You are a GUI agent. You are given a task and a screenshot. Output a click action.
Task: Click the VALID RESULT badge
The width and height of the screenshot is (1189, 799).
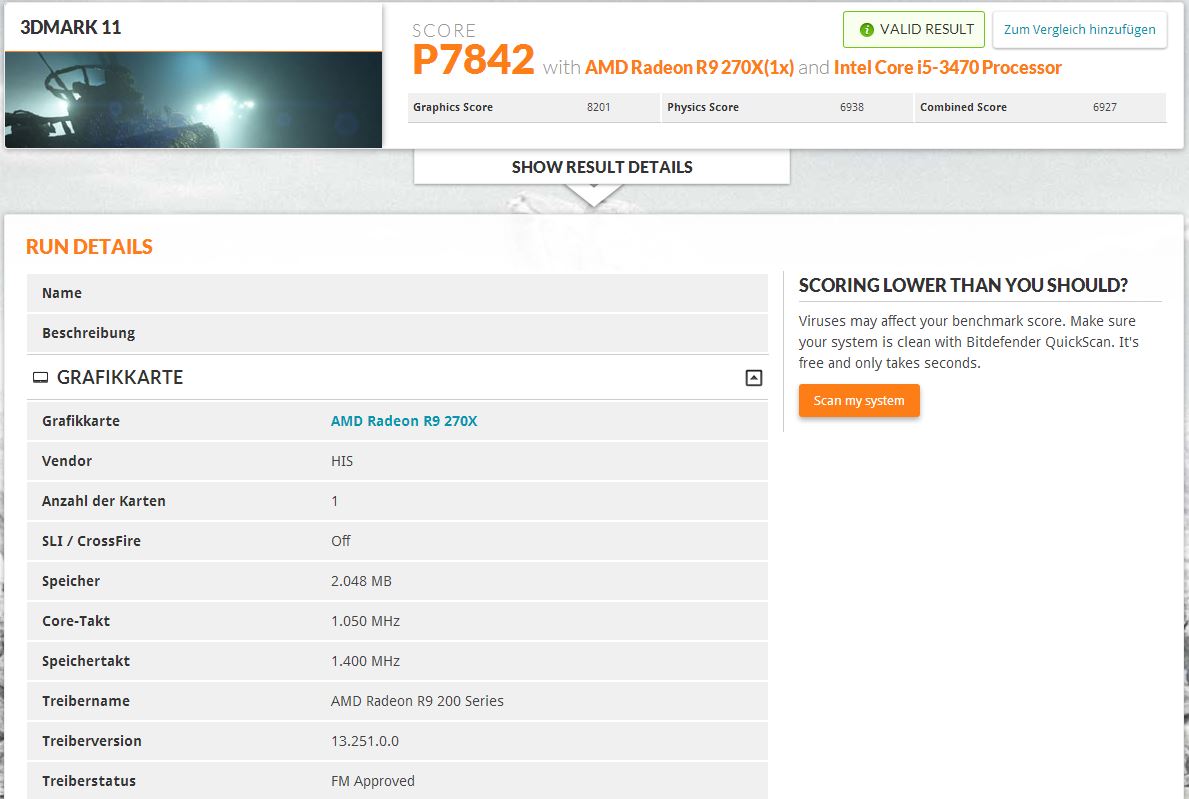pos(913,30)
